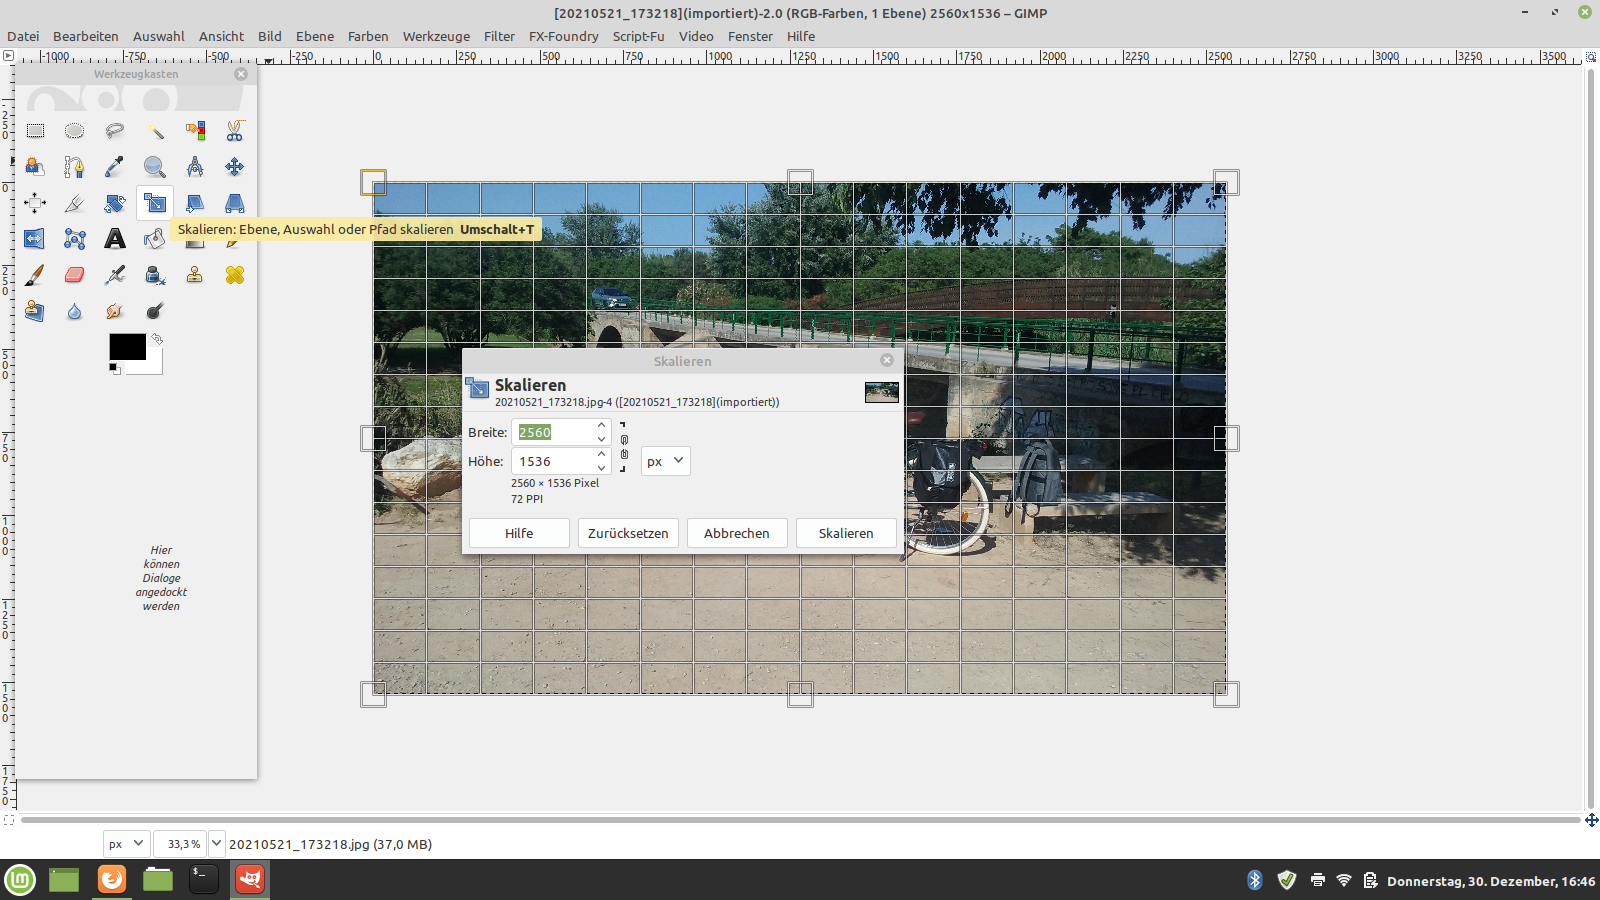Swap foreground and background colors

[157, 340]
